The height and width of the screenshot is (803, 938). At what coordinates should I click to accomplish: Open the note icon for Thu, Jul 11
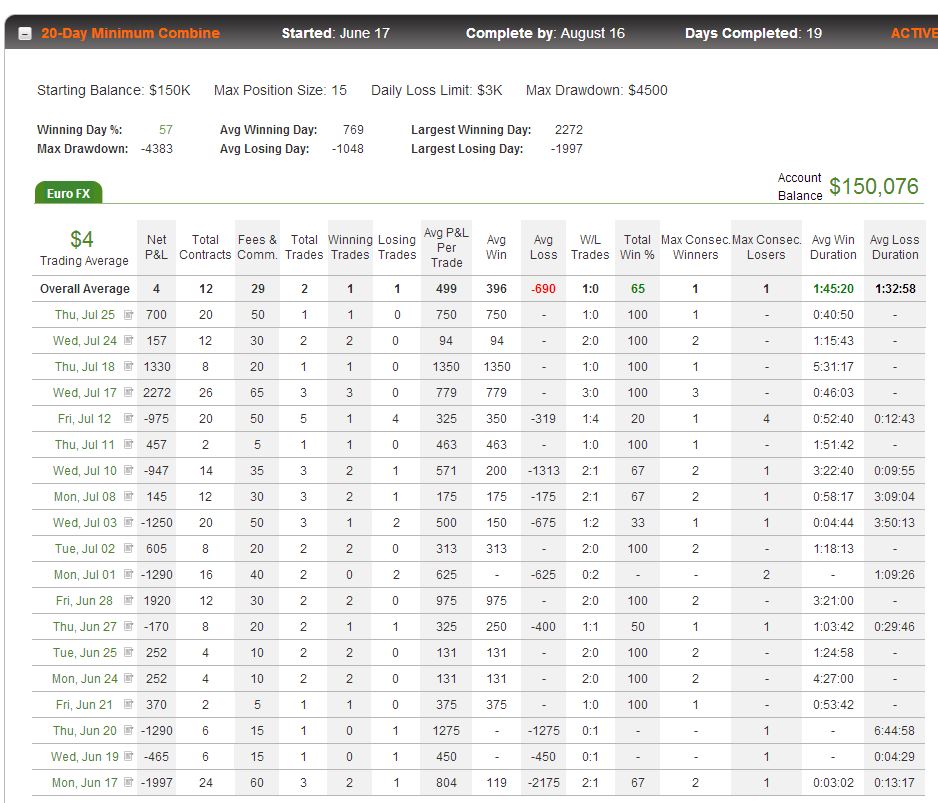coord(128,445)
